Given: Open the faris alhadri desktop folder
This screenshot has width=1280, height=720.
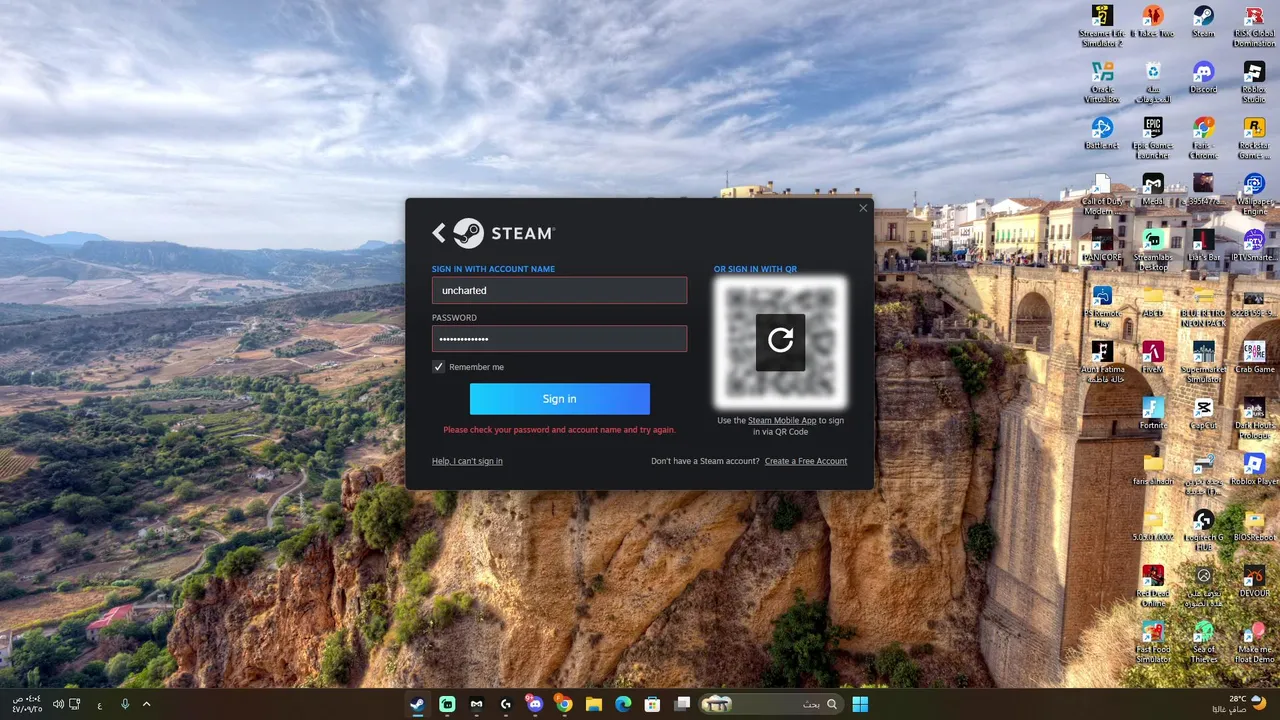Looking at the screenshot, I should 1153,469.
